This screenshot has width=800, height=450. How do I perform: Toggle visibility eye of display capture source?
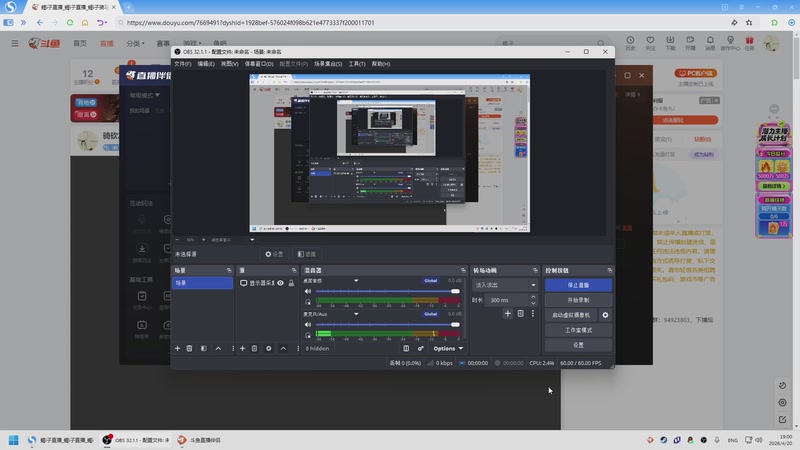[280, 283]
